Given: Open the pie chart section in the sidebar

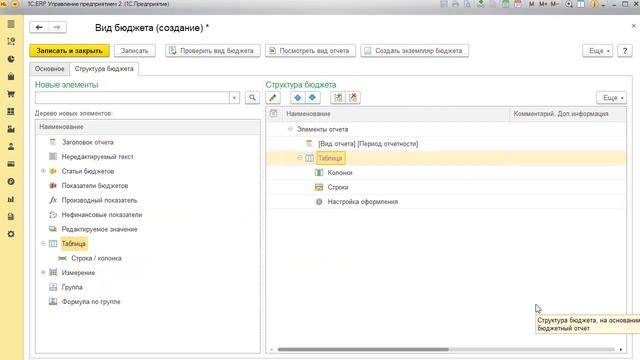Looking at the screenshot, I should (x=11, y=59).
